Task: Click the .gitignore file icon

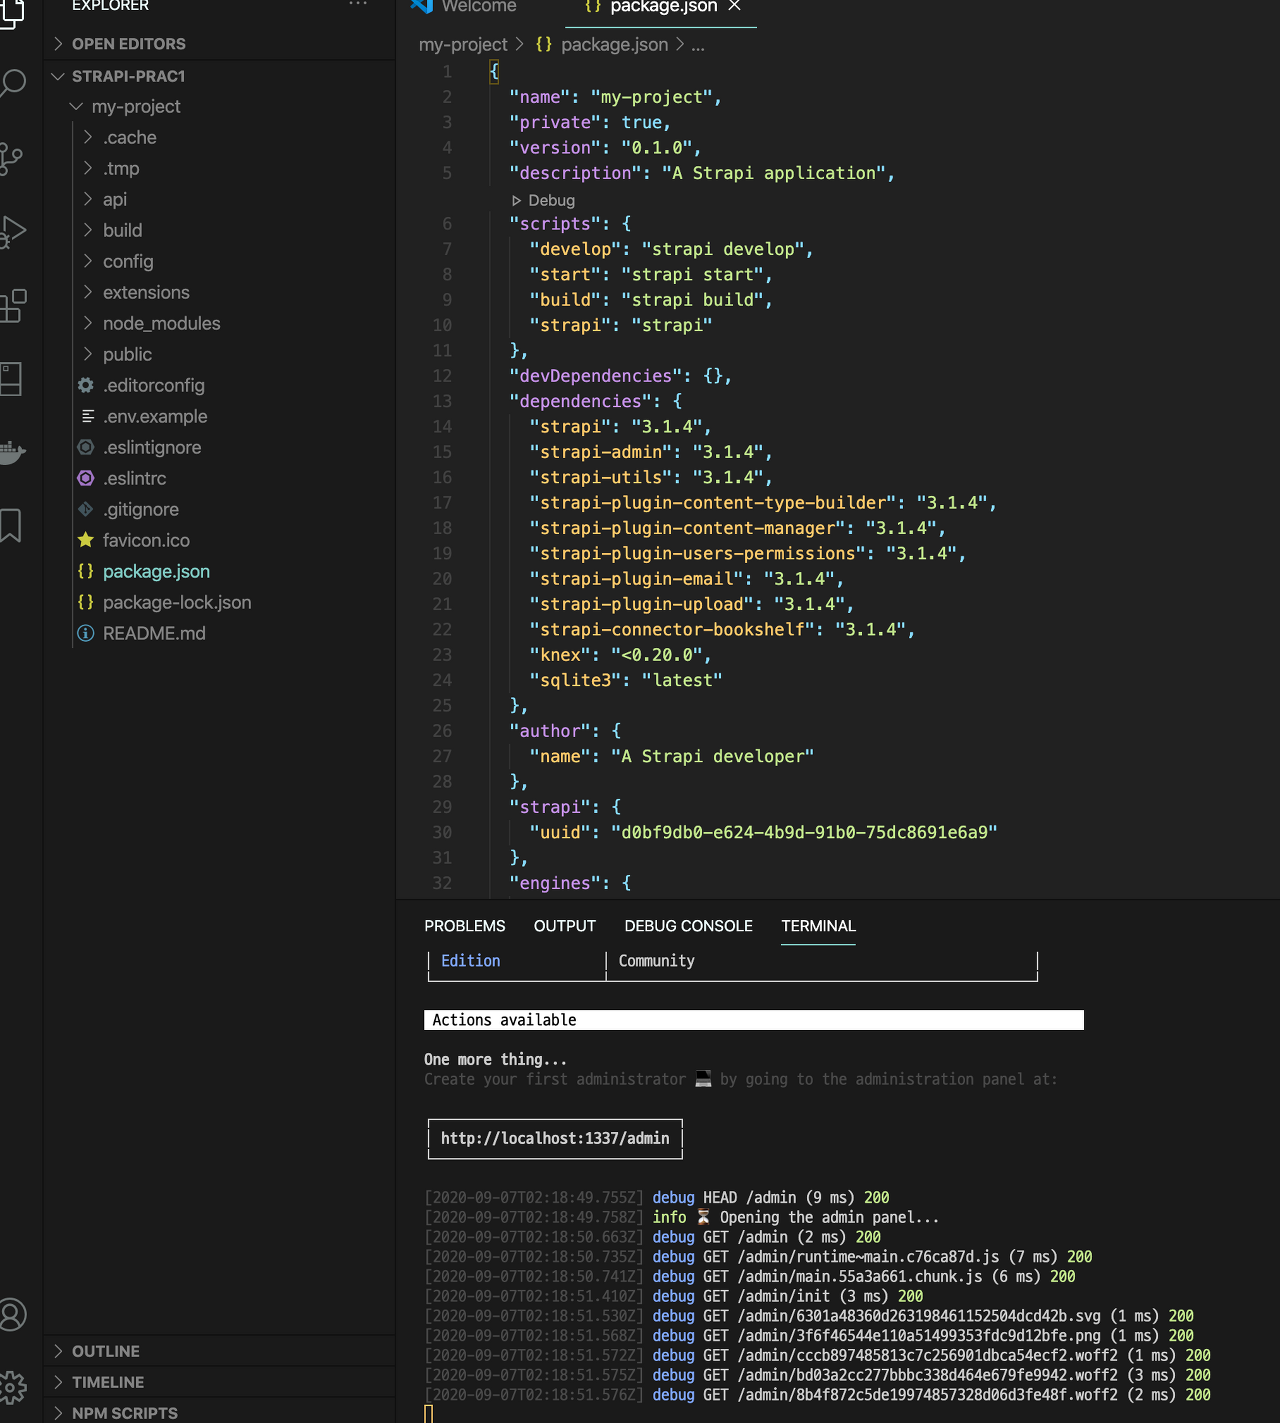Action: [x=86, y=509]
